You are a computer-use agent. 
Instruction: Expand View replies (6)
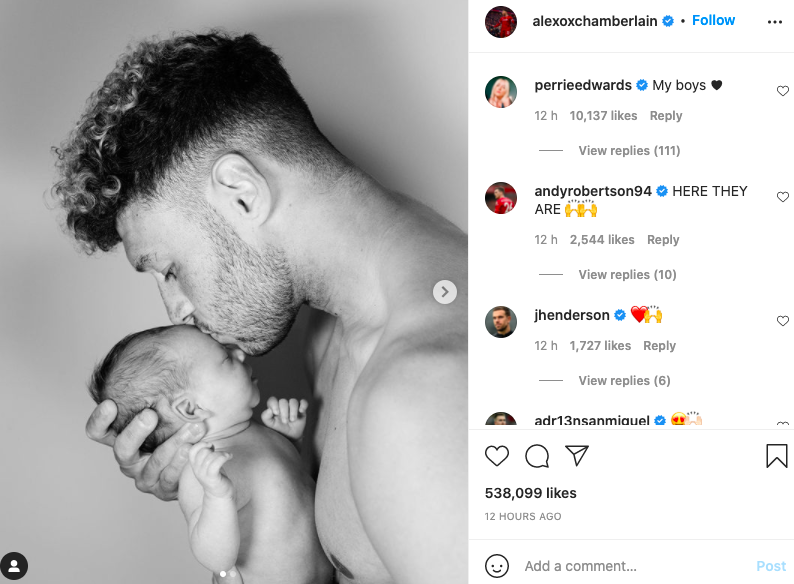tap(624, 380)
